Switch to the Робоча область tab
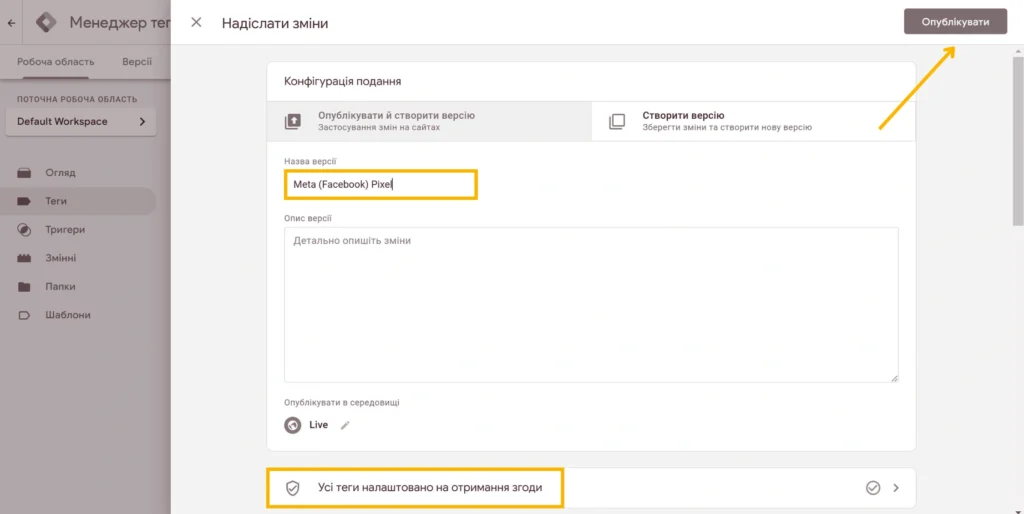The image size is (1024, 514). [x=56, y=61]
